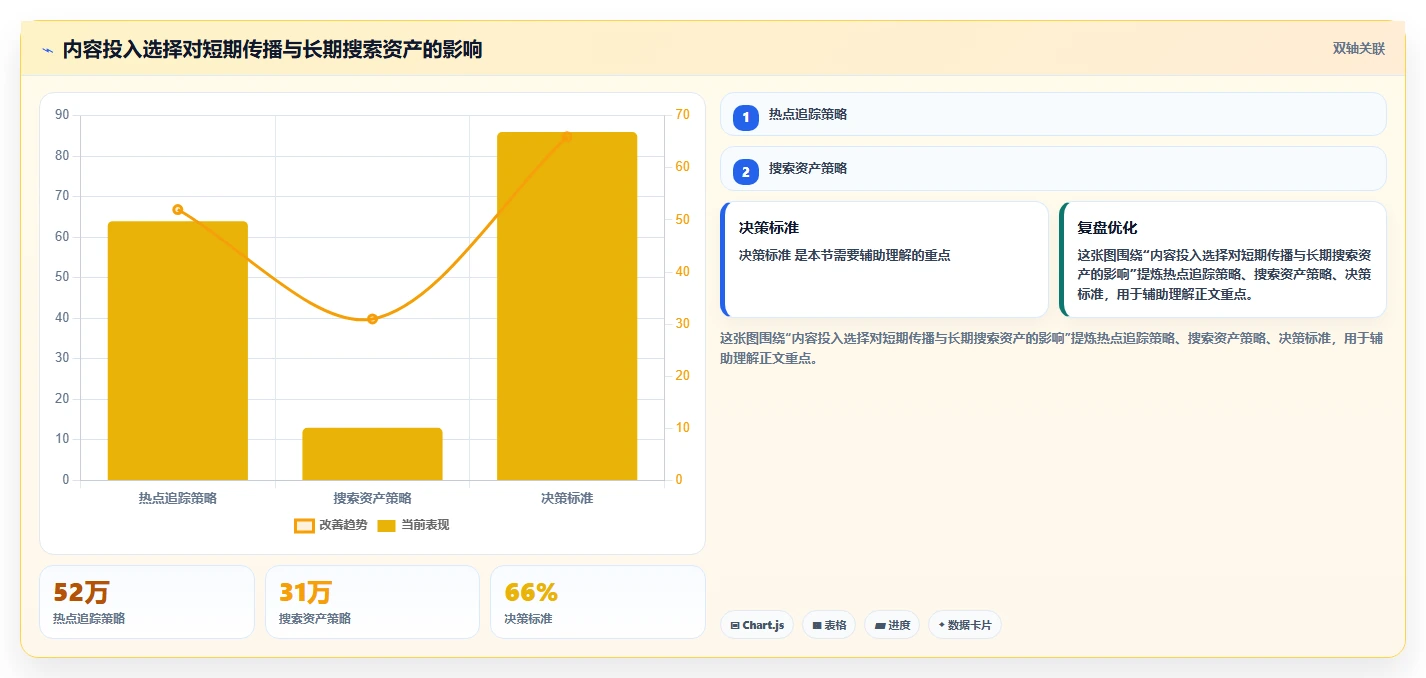Click the main title 内容投入选择对短期传播与长期搜索资产的影响

tap(272, 49)
